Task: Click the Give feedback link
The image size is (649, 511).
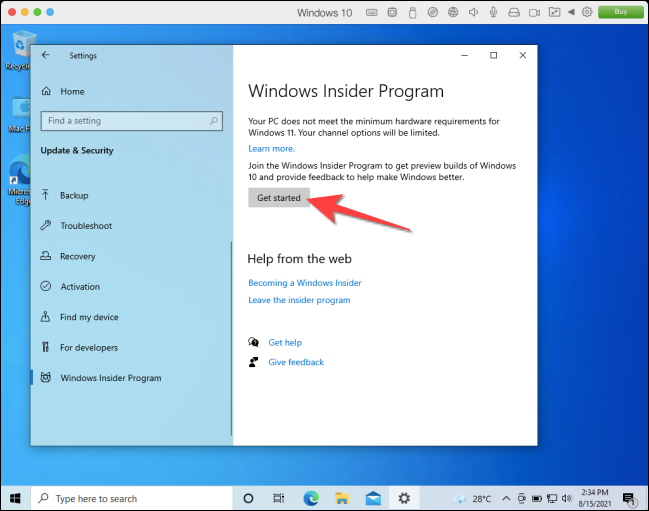Action: point(296,362)
